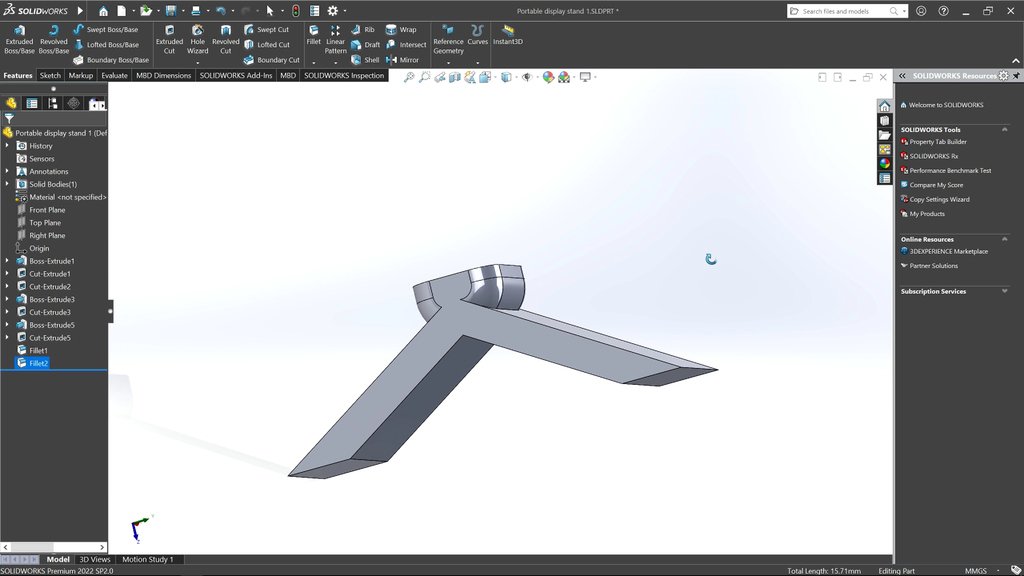The image size is (1024, 576).
Task: Open the PropertyManager tab icon
Action: [32, 103]
